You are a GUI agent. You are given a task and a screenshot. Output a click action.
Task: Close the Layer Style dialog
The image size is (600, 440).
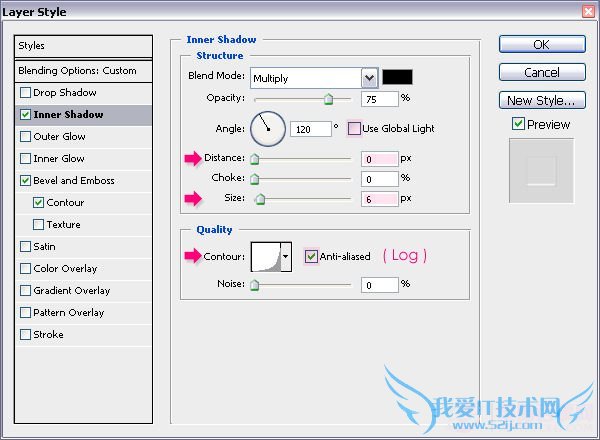589,11
